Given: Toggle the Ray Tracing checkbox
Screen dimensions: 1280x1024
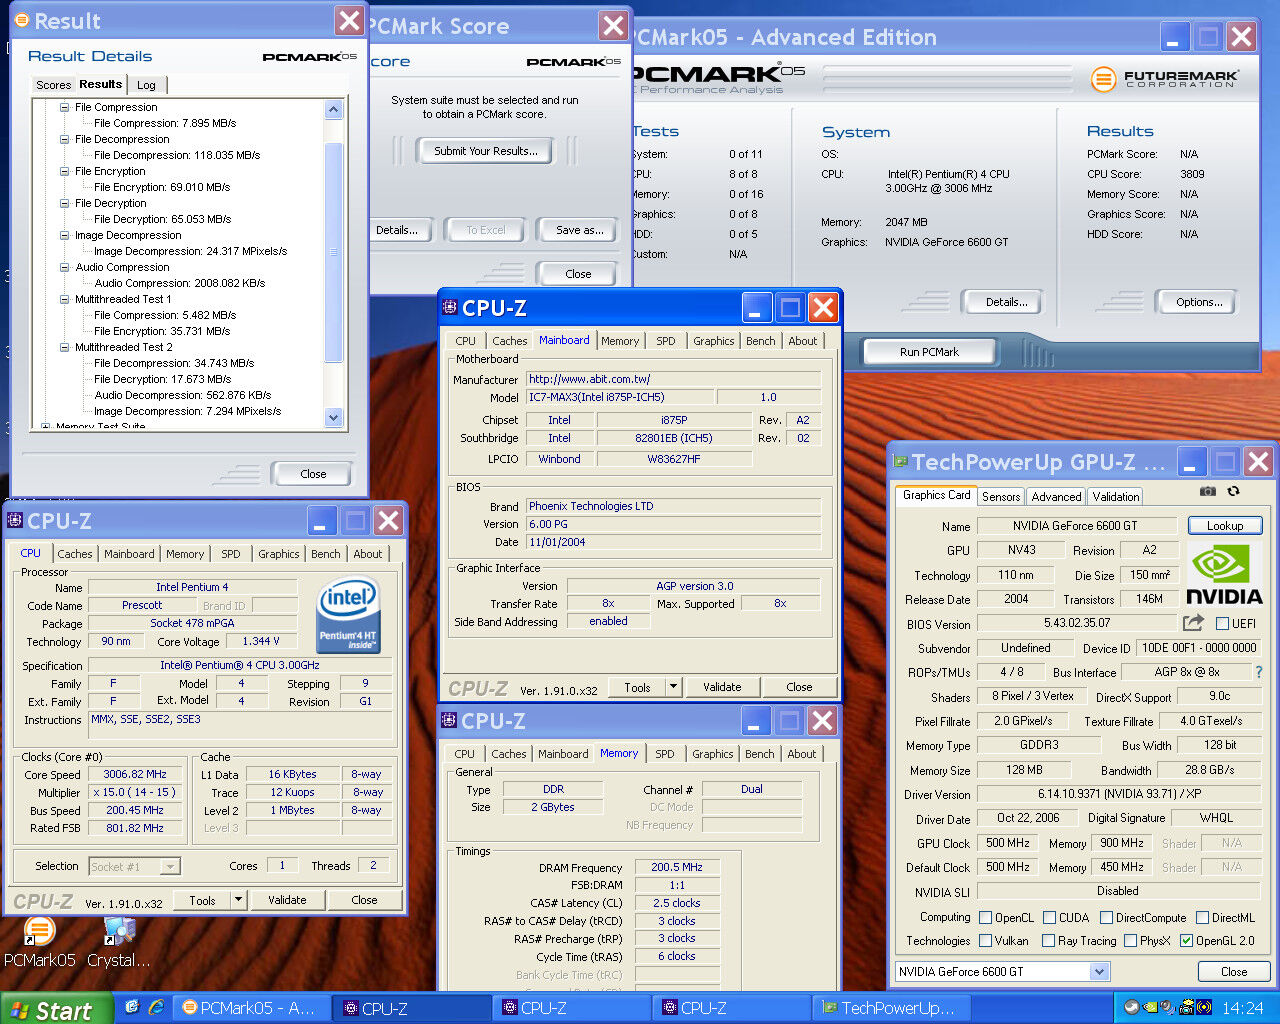Looking at the screenshot, I should (x=1048, y=940).
